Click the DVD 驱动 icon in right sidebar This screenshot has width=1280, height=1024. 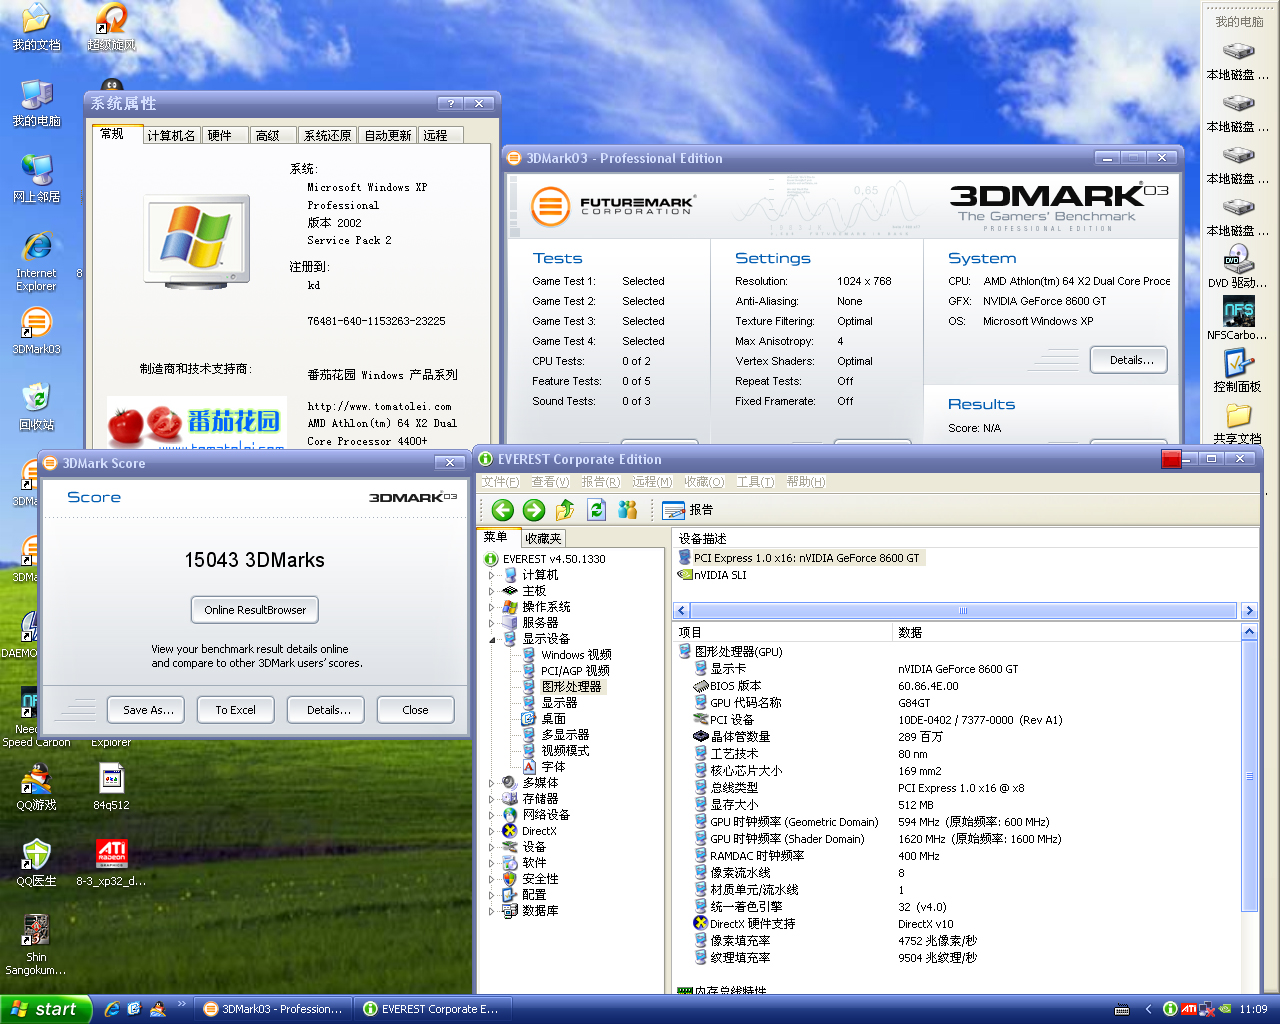click(1238, 268)
